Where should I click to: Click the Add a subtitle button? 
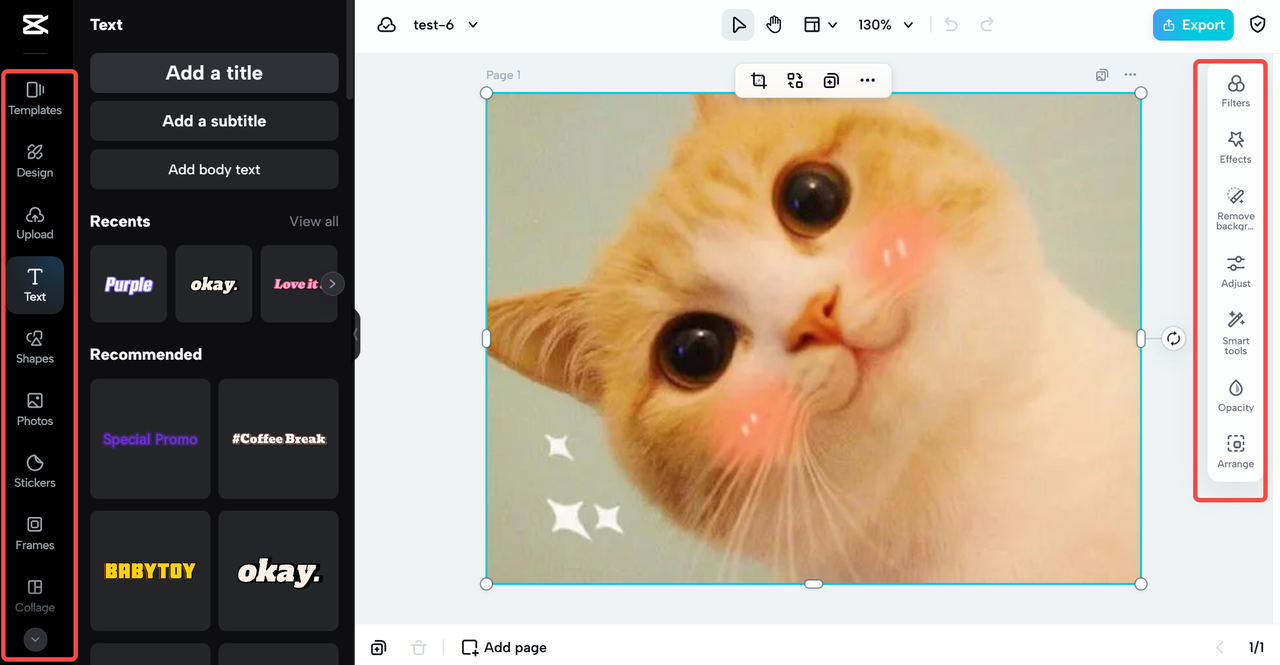[214, 121]
